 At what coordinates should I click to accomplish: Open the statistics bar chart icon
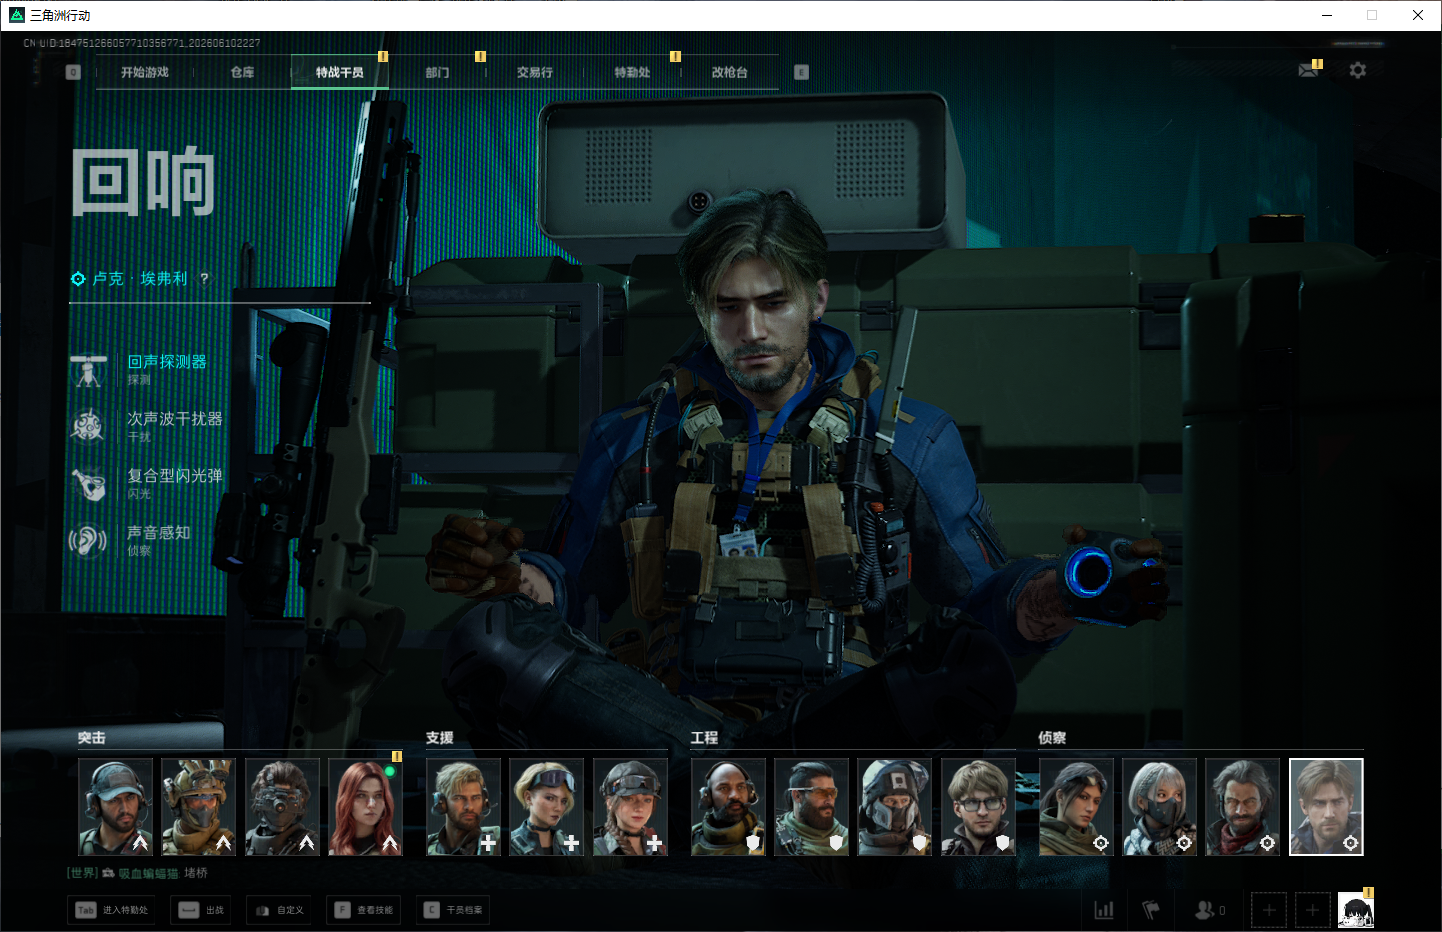click(1104, 910)
